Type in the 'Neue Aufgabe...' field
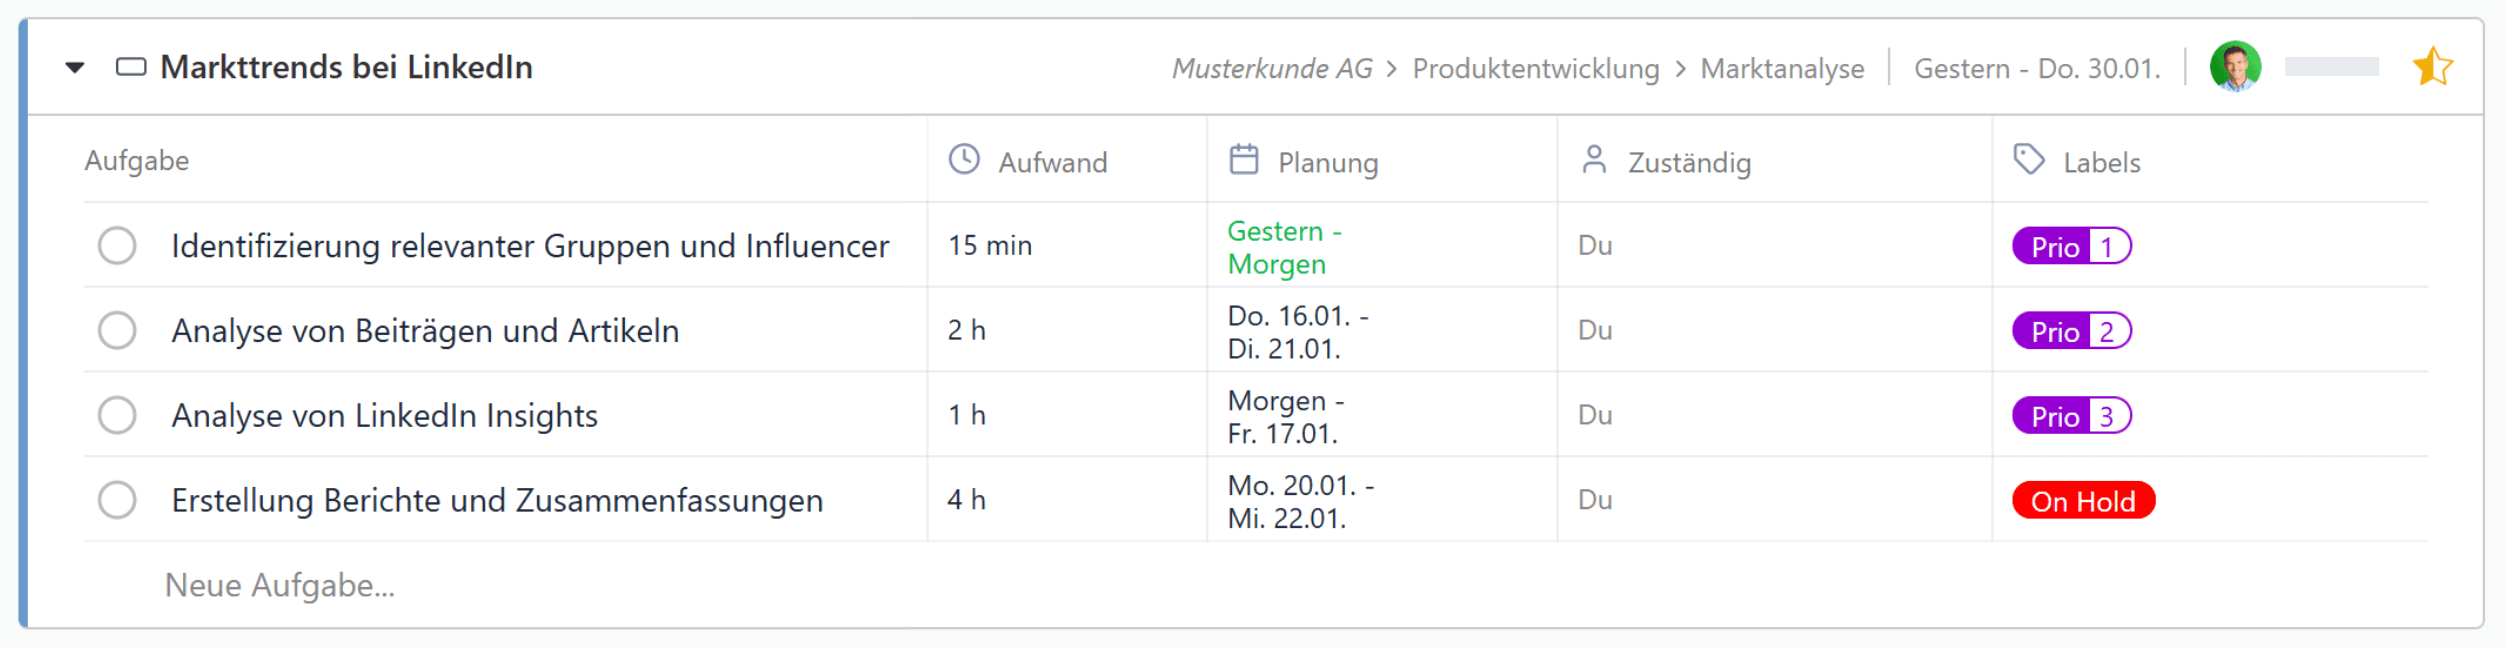The image size is (2506, 648). click(x=281, y=586)
